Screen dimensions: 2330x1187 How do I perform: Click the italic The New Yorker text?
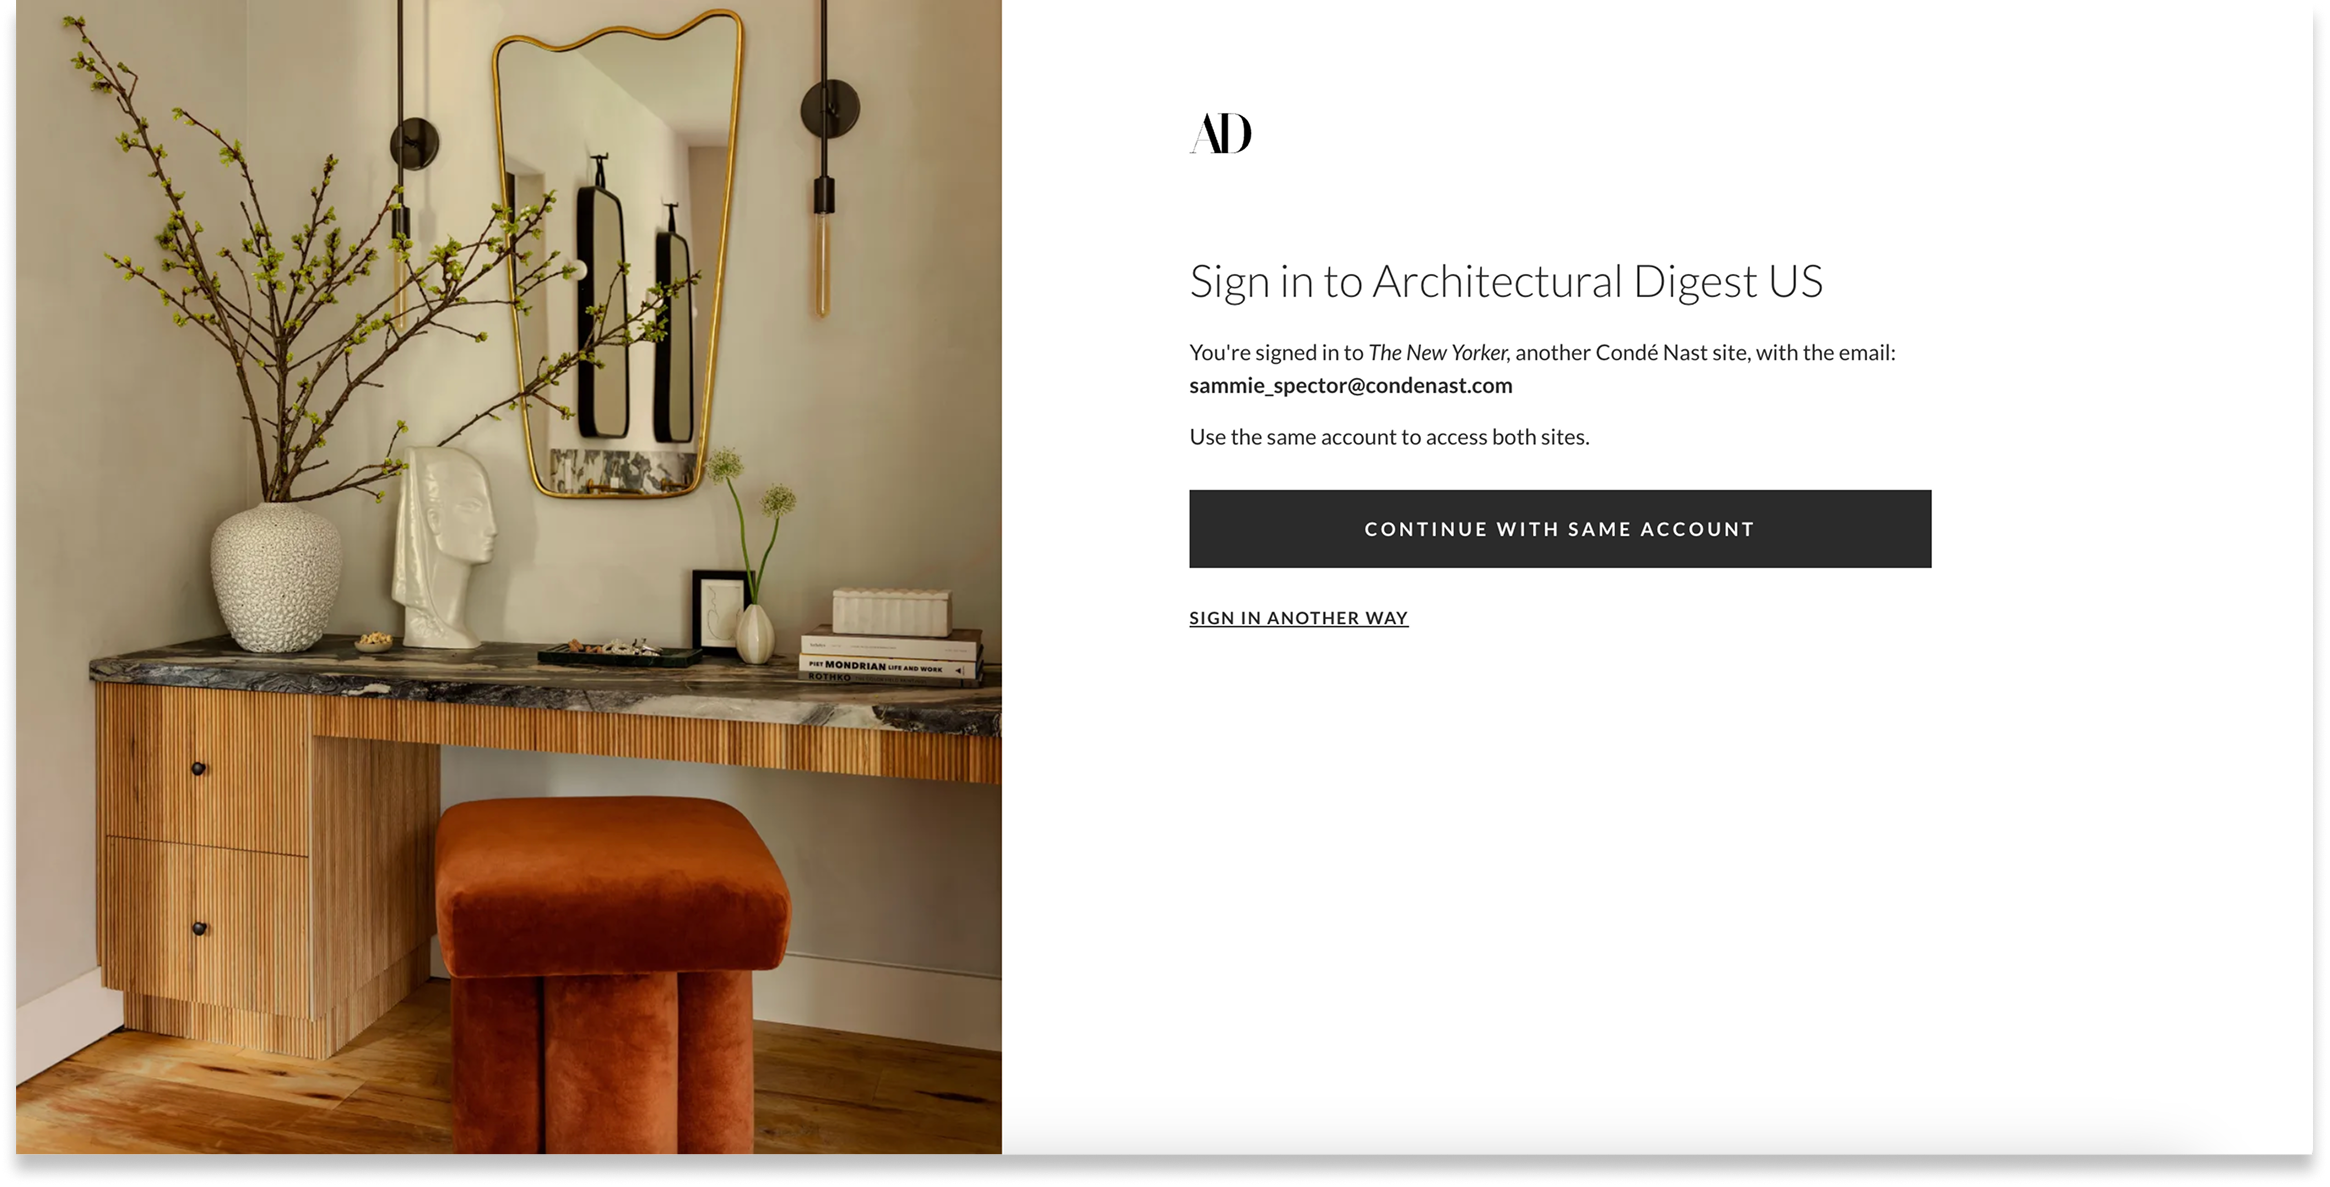point(1437,353)
